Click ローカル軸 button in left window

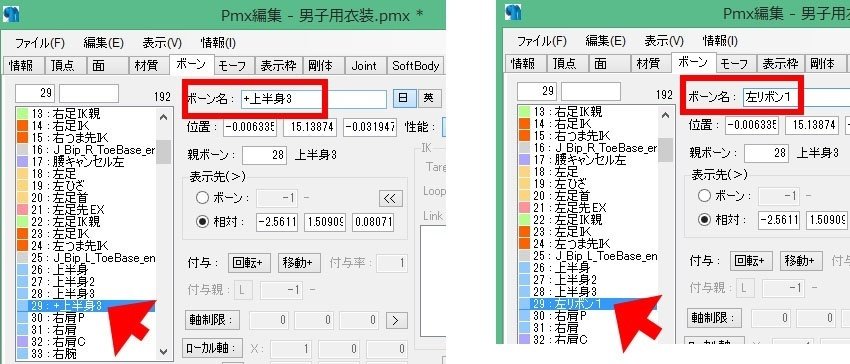(x=211, y=349)
